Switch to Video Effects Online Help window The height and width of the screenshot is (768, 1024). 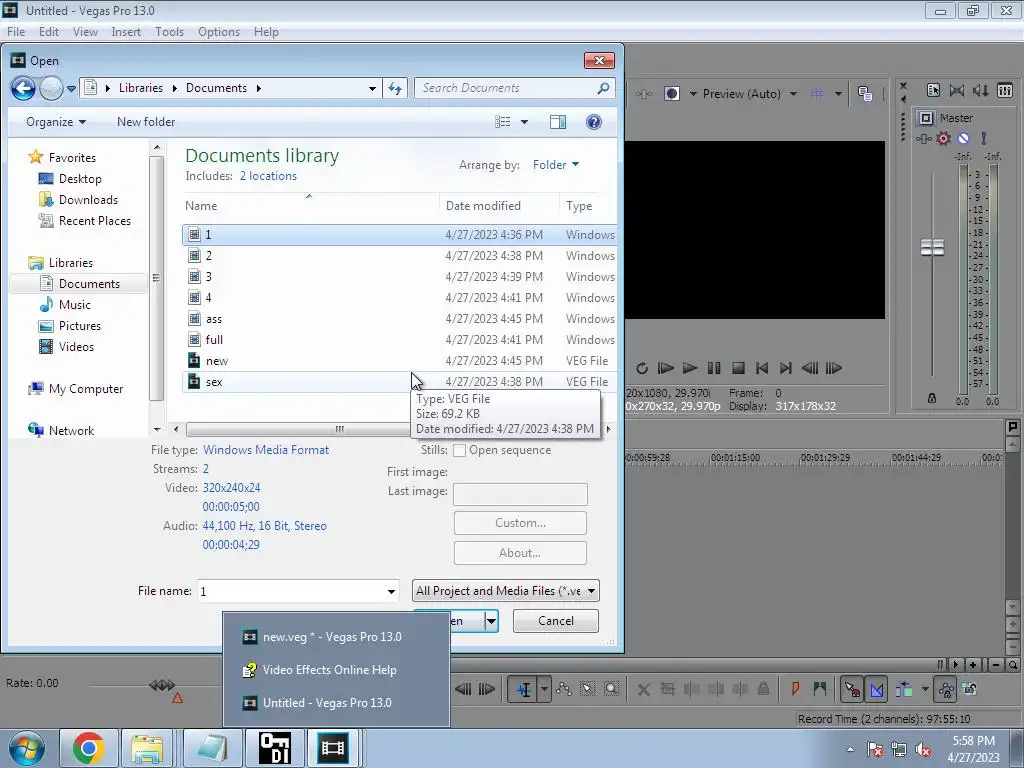[x=336, y=670]
